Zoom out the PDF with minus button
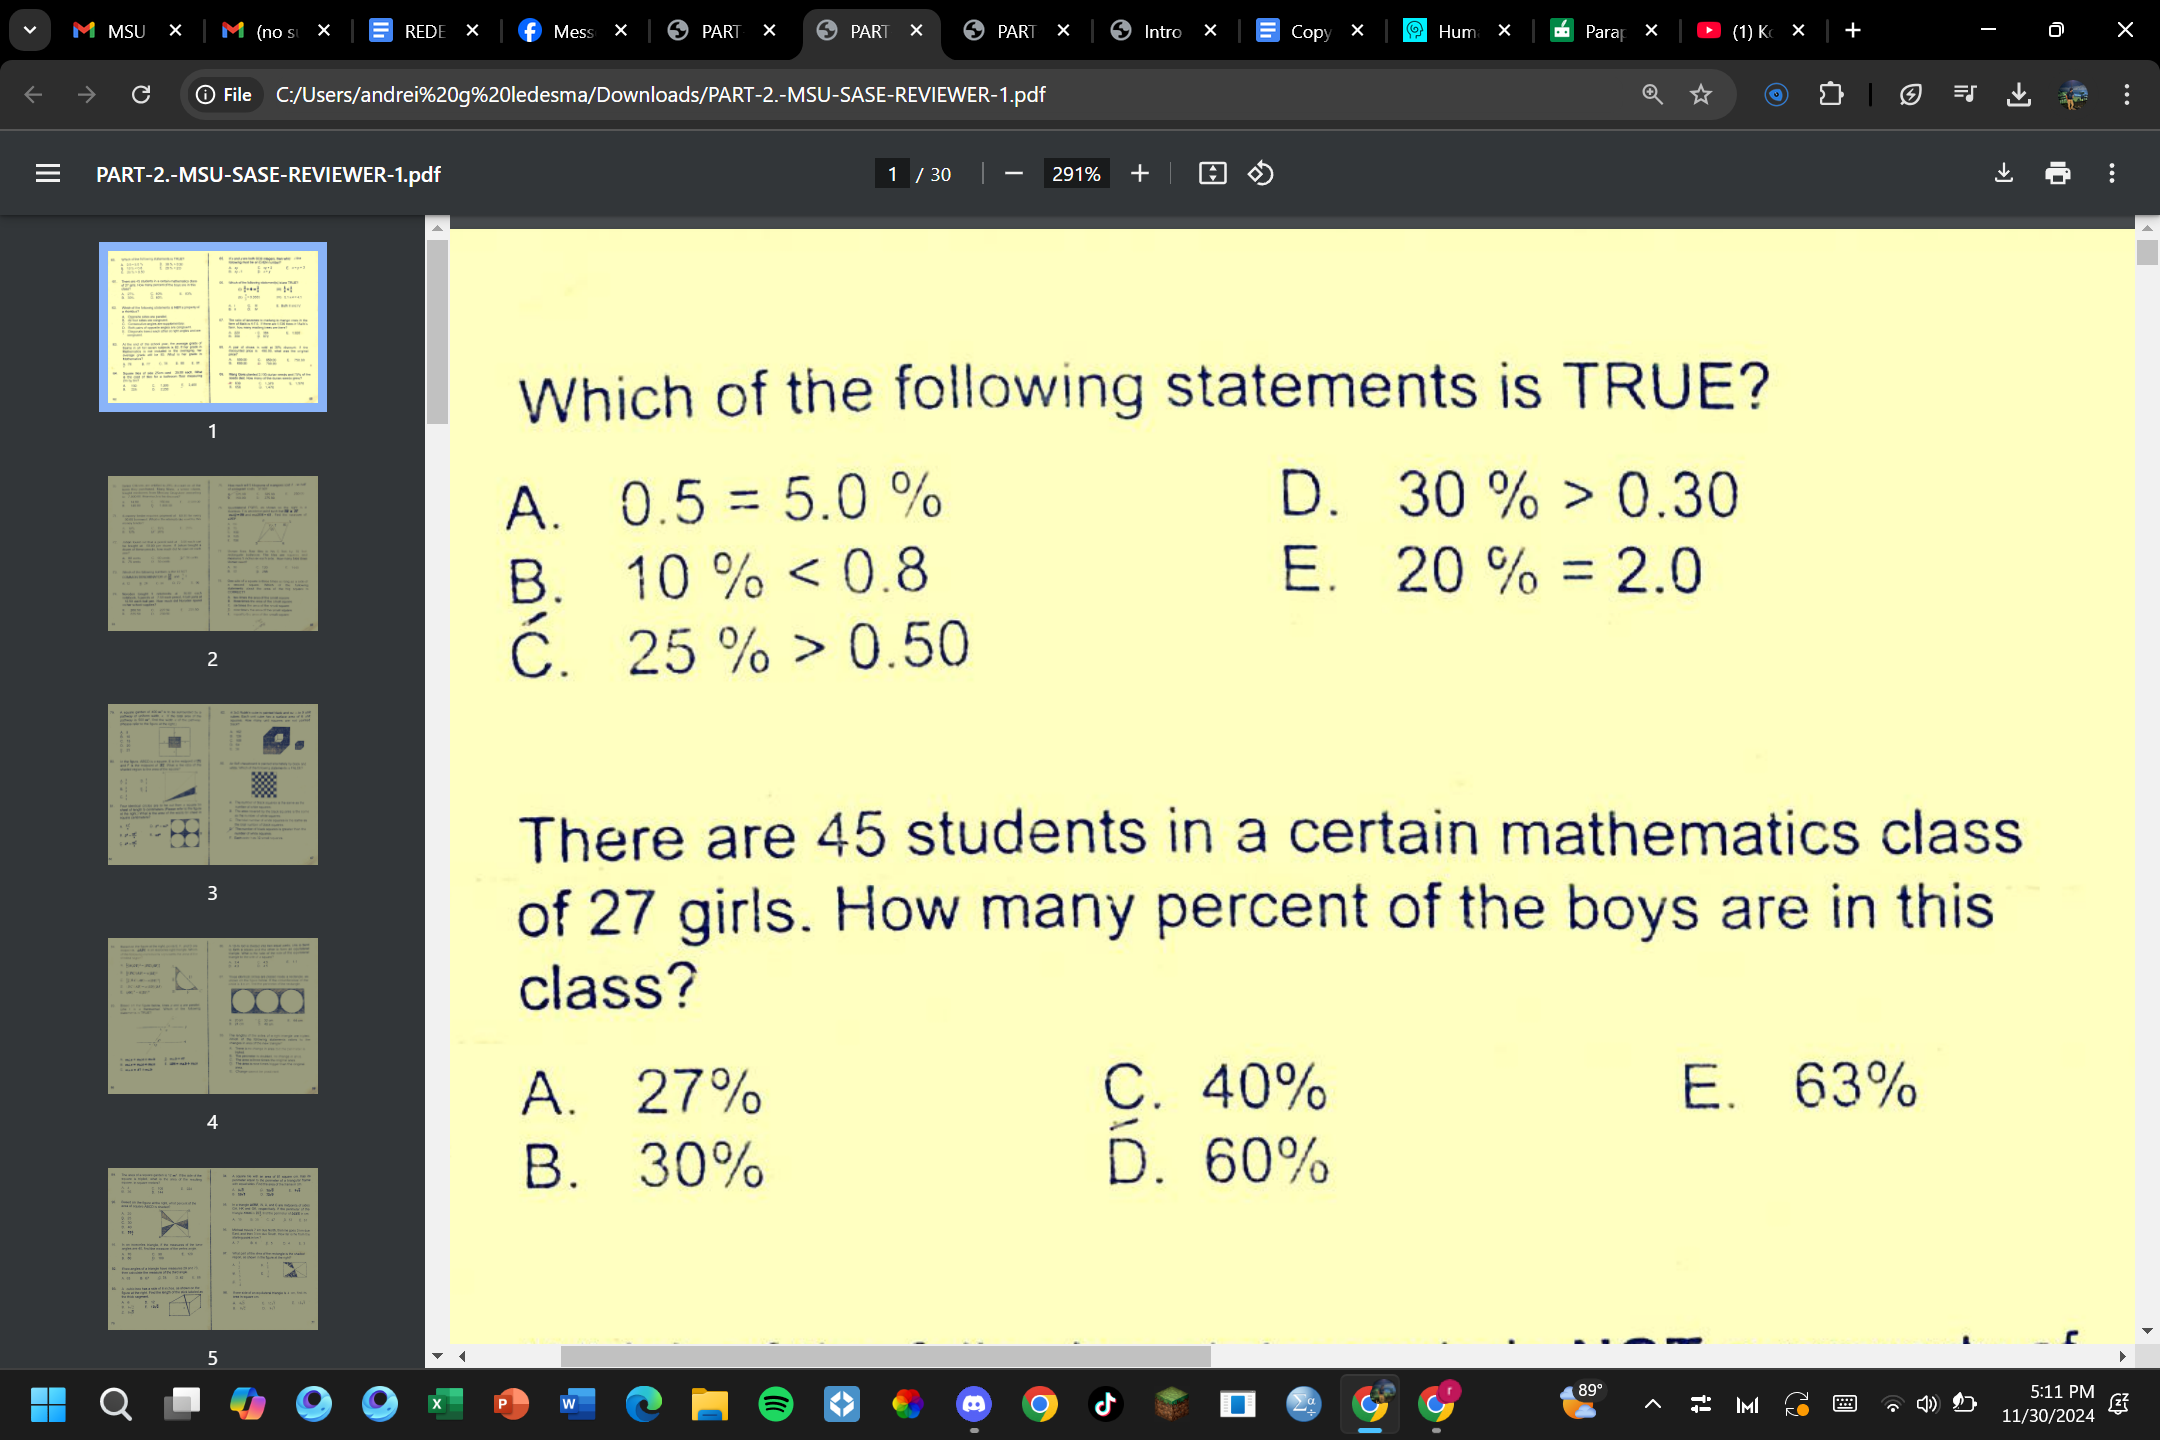 [x=1013, y=174]
